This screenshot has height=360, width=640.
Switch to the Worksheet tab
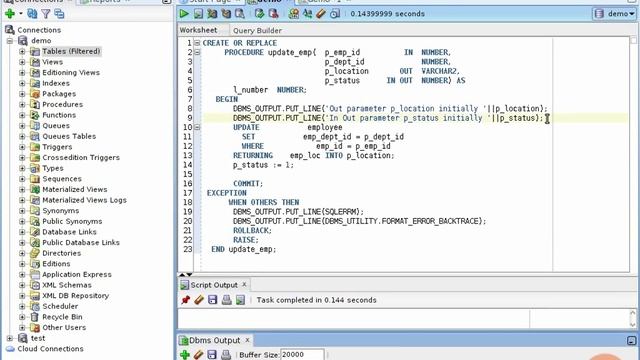coord(198,30)
